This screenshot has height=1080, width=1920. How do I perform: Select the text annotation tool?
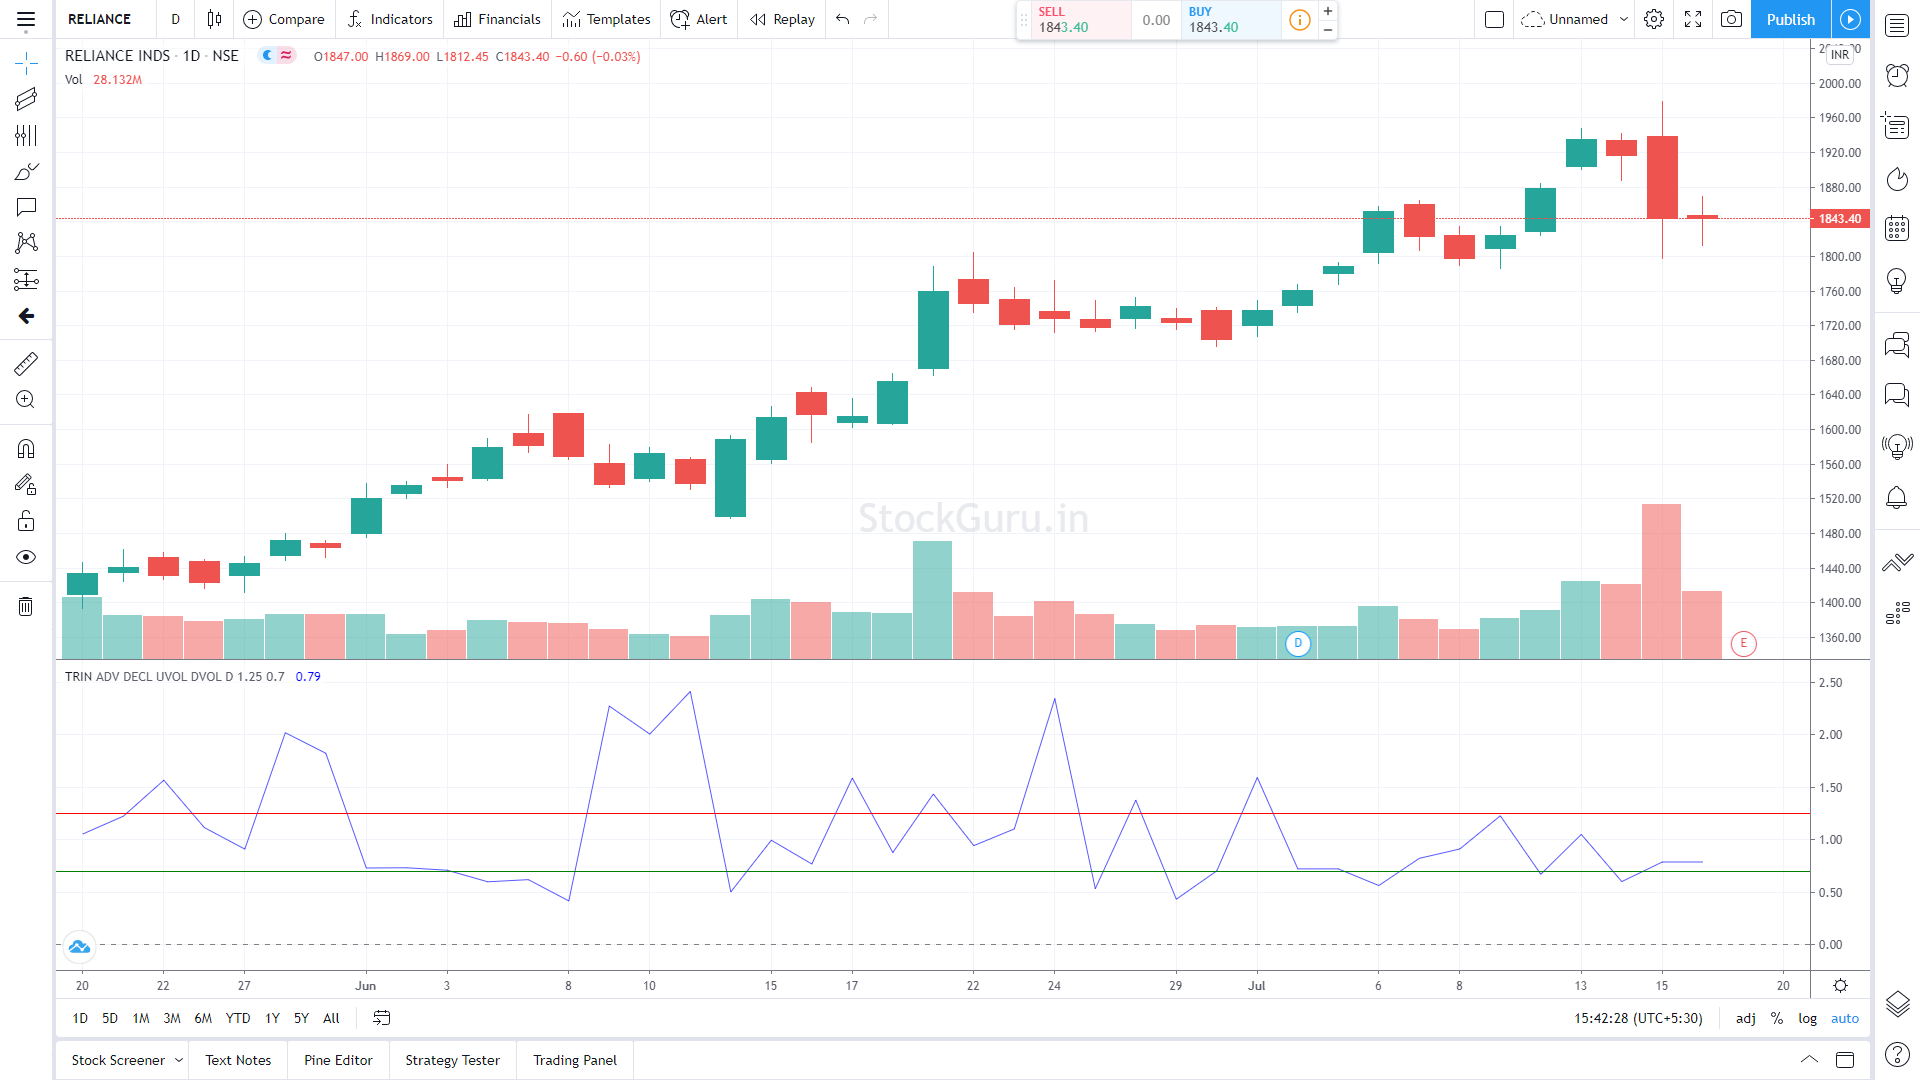[x=26, y=207]
